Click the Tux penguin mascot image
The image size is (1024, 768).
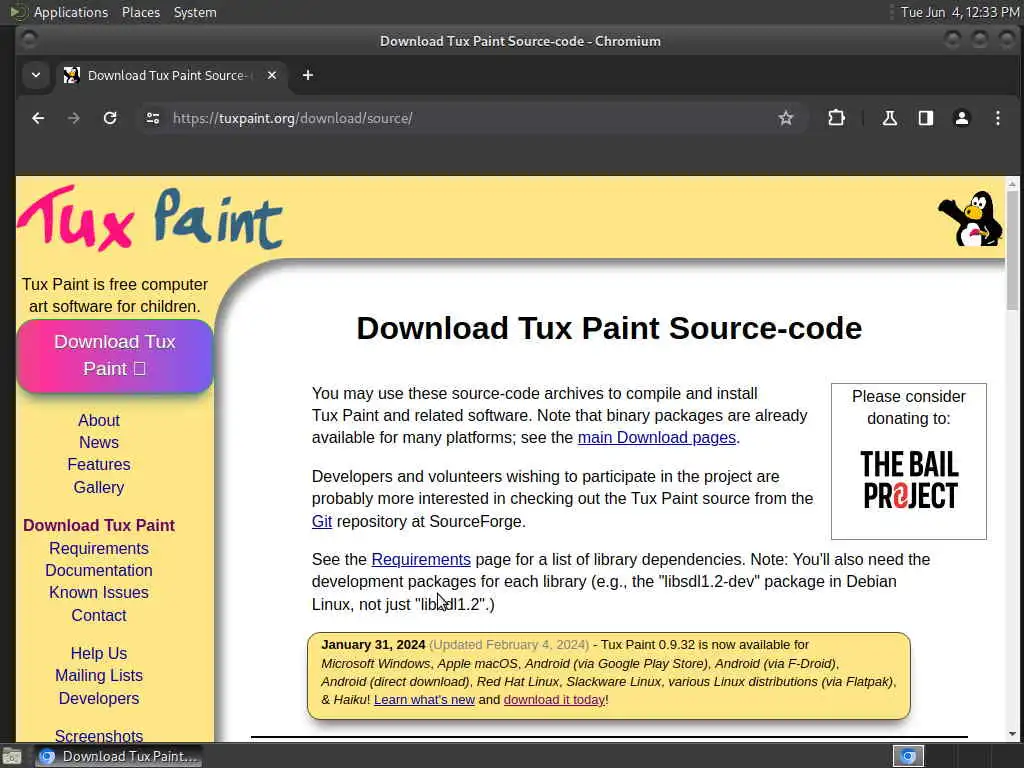pyautogui.click(x=971, y=219)
